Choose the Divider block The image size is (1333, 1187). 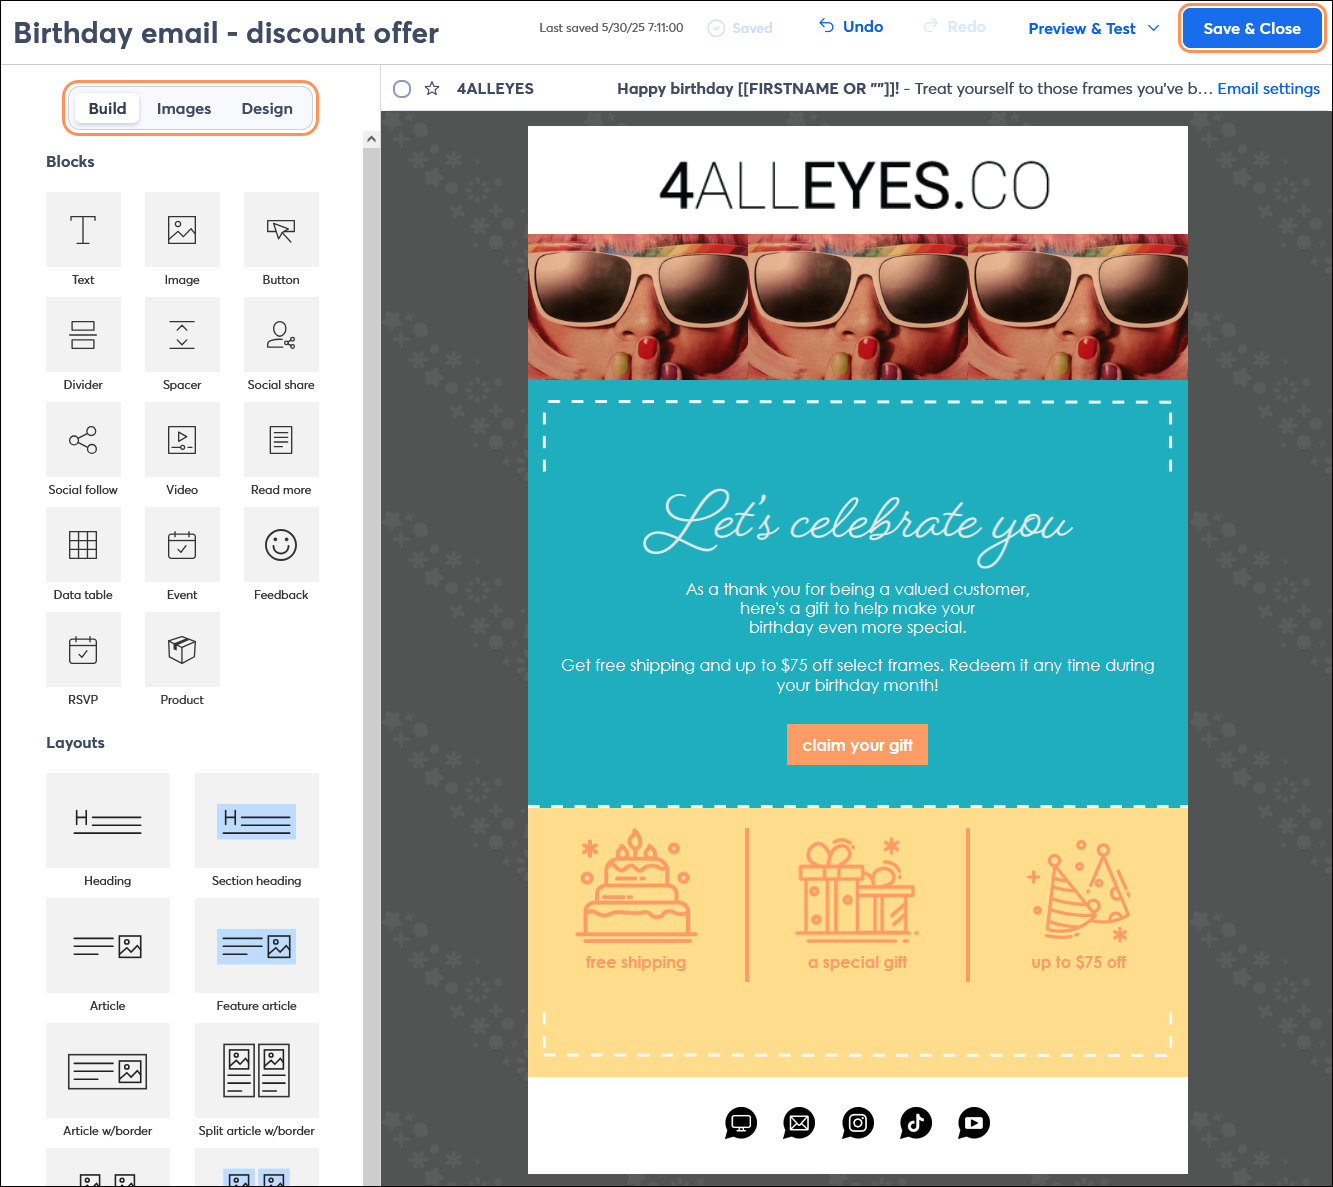[83, 335]
